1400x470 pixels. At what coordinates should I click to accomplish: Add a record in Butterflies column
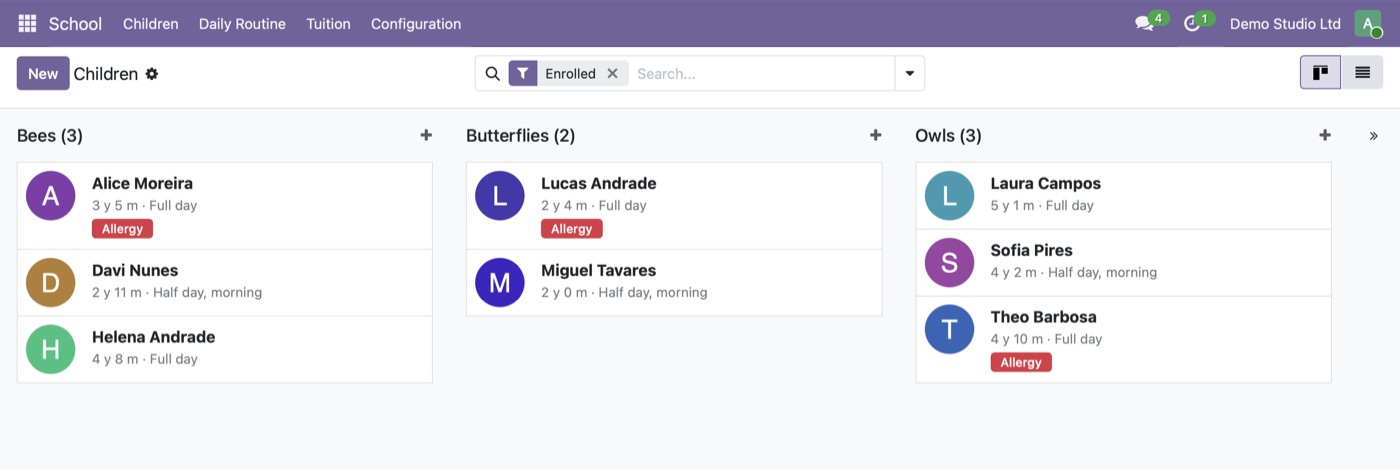click(x=875, y=135)
